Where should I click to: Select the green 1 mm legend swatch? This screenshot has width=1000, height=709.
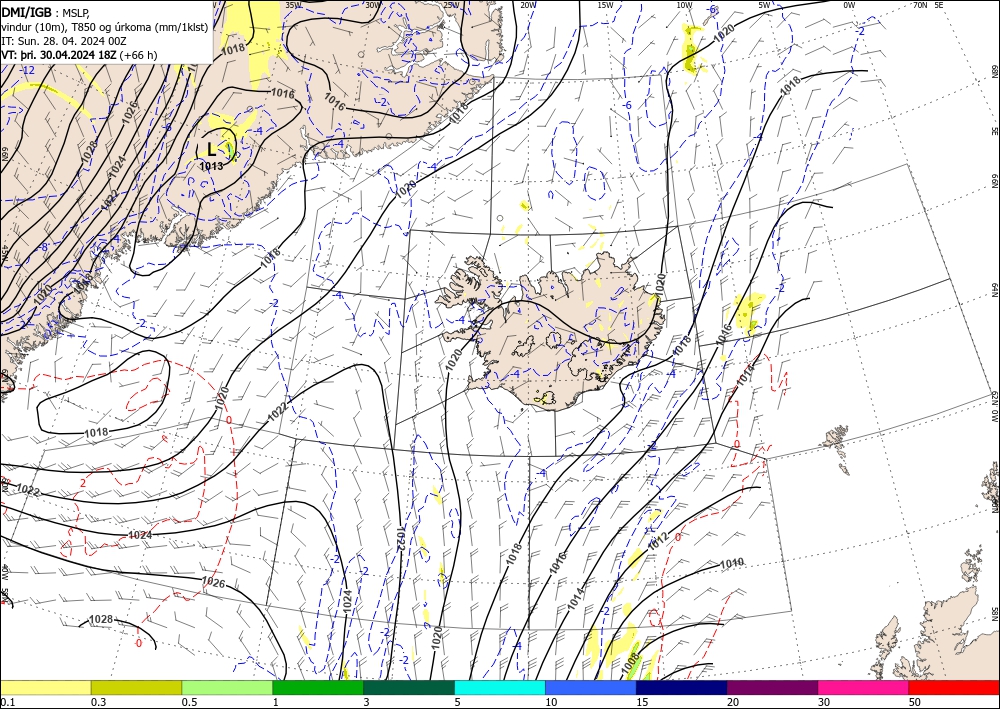click(x=318, y=687)
